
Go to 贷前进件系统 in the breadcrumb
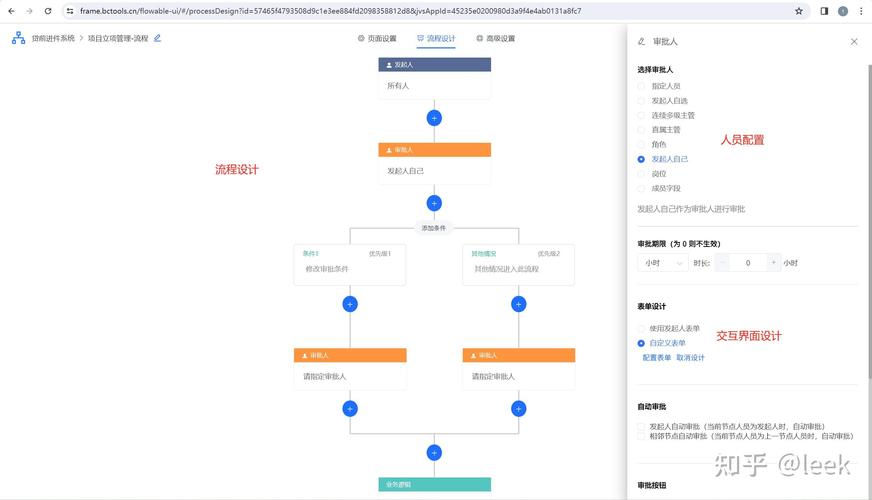[x=53, y=38]
